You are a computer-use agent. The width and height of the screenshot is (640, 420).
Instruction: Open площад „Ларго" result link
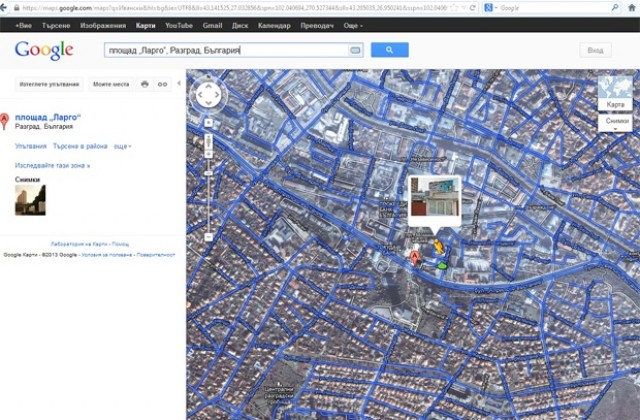pyautogui.click(x=48, y=117)
